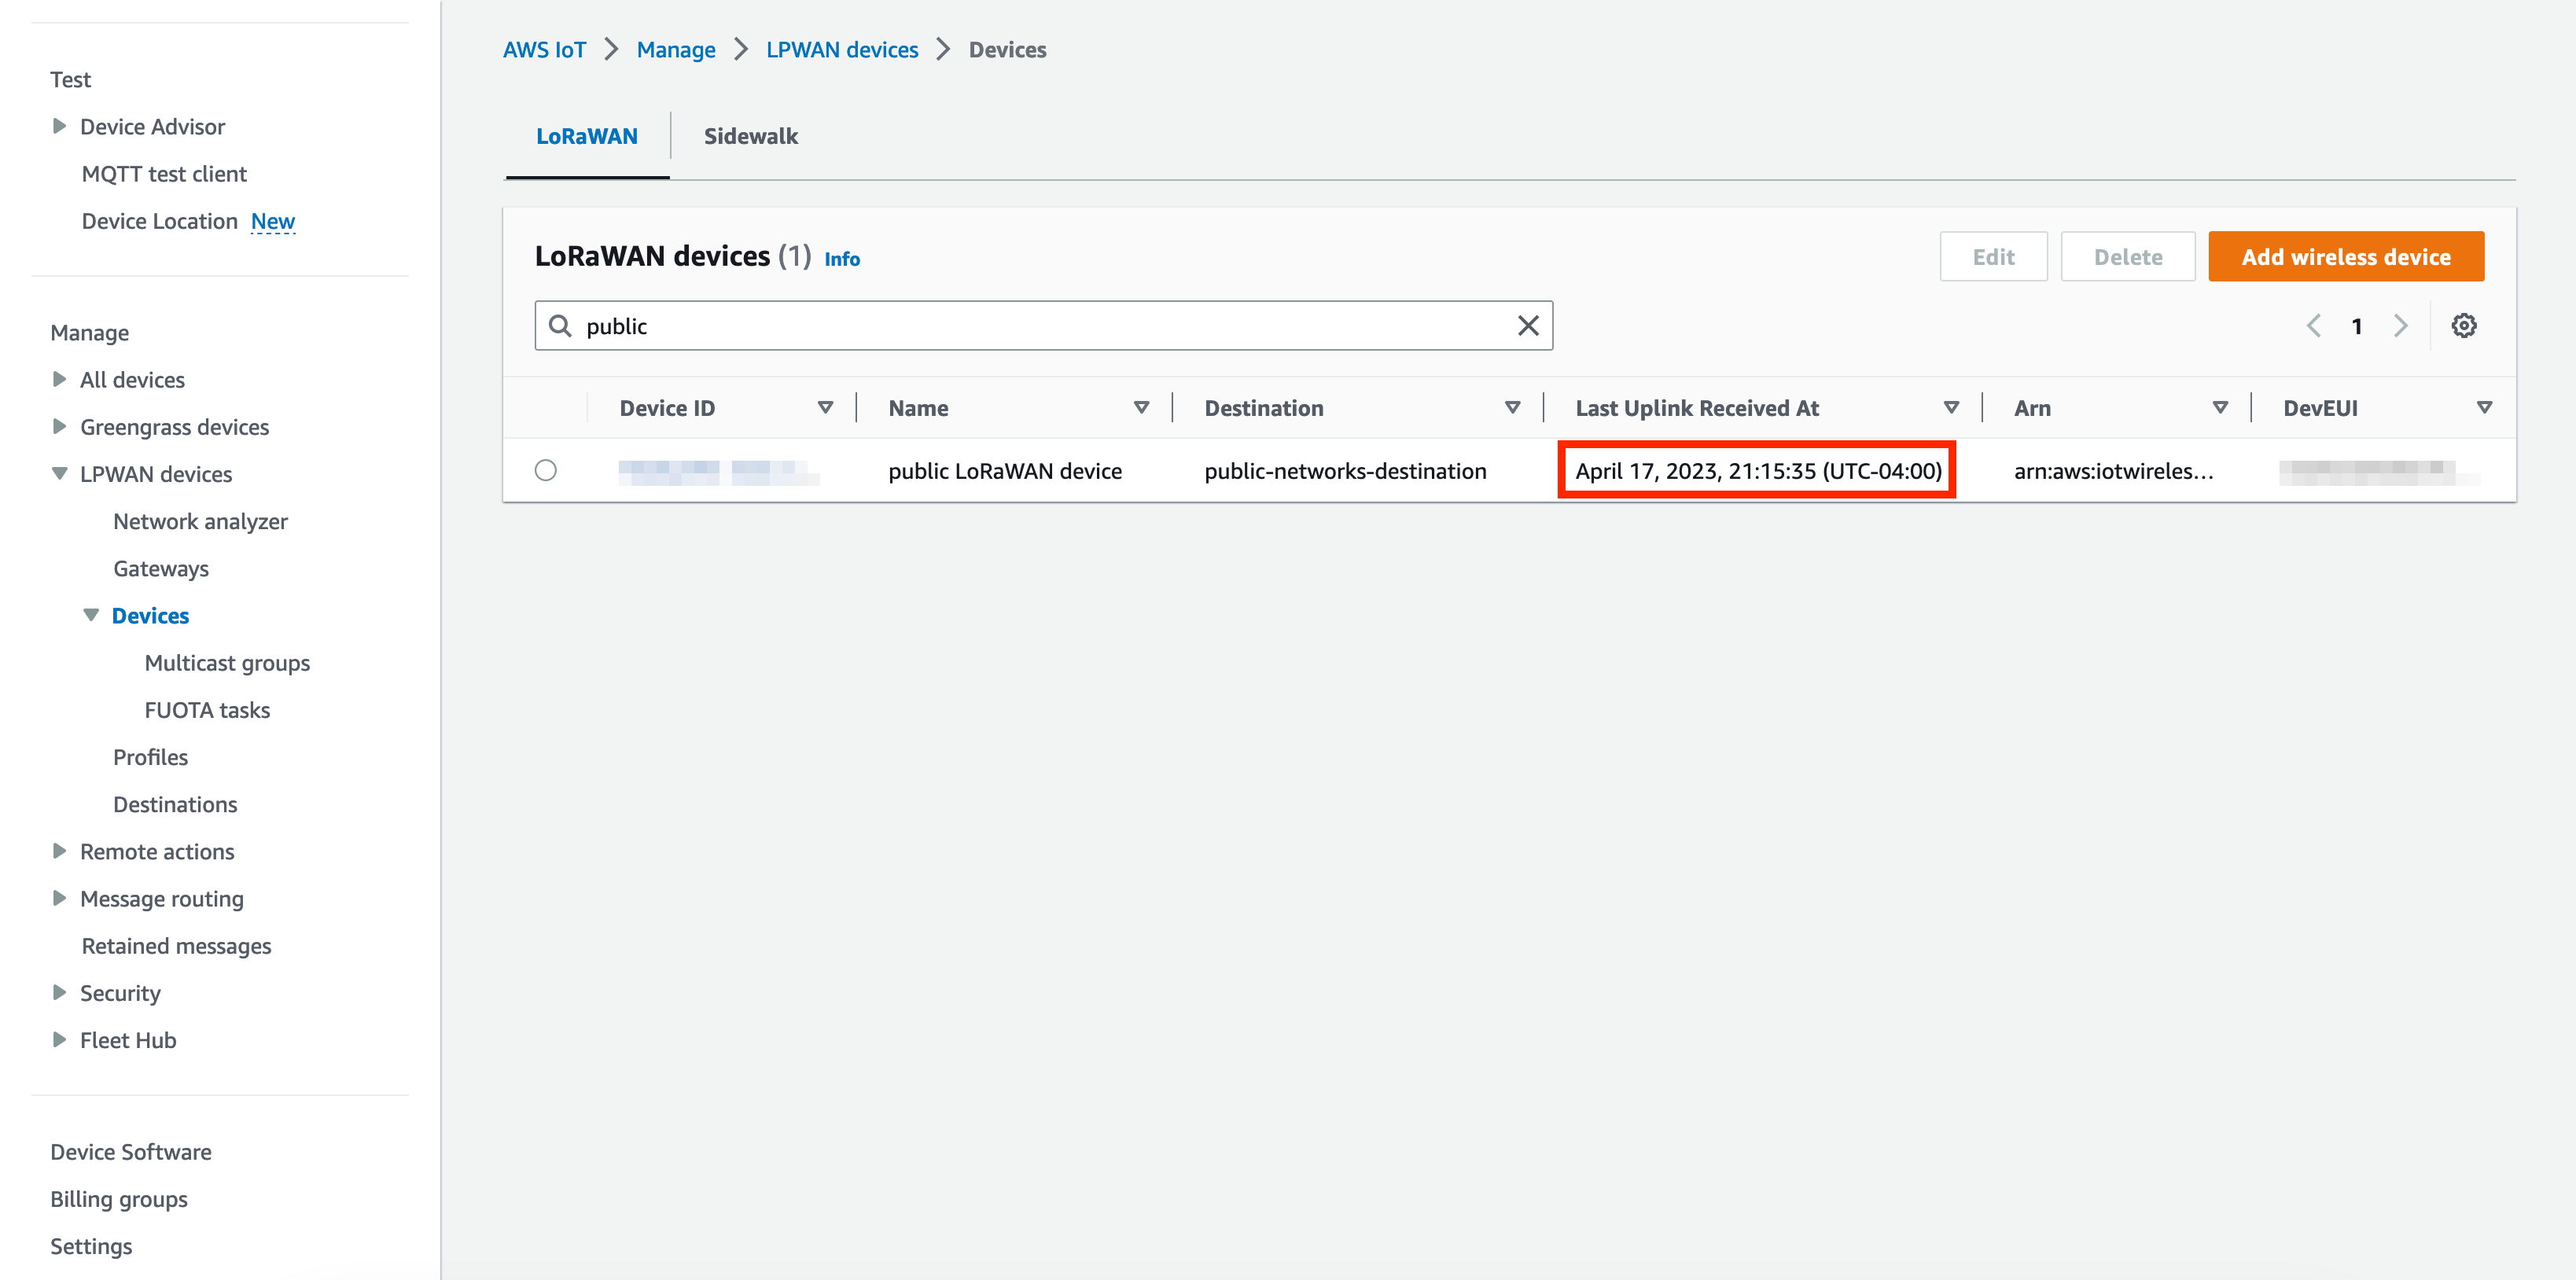Clear the search field using the X icon

[x=1528, y=325]
